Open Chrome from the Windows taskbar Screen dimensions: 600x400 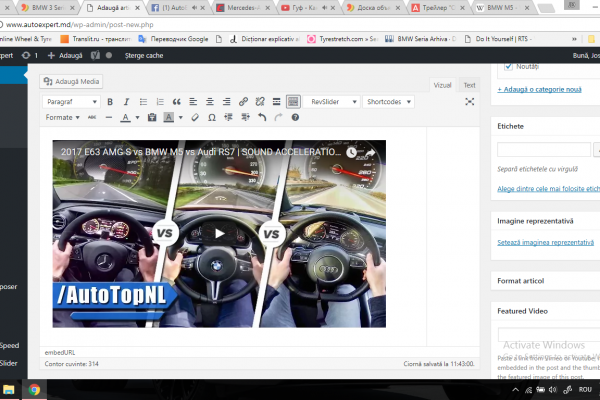[34, 390]
